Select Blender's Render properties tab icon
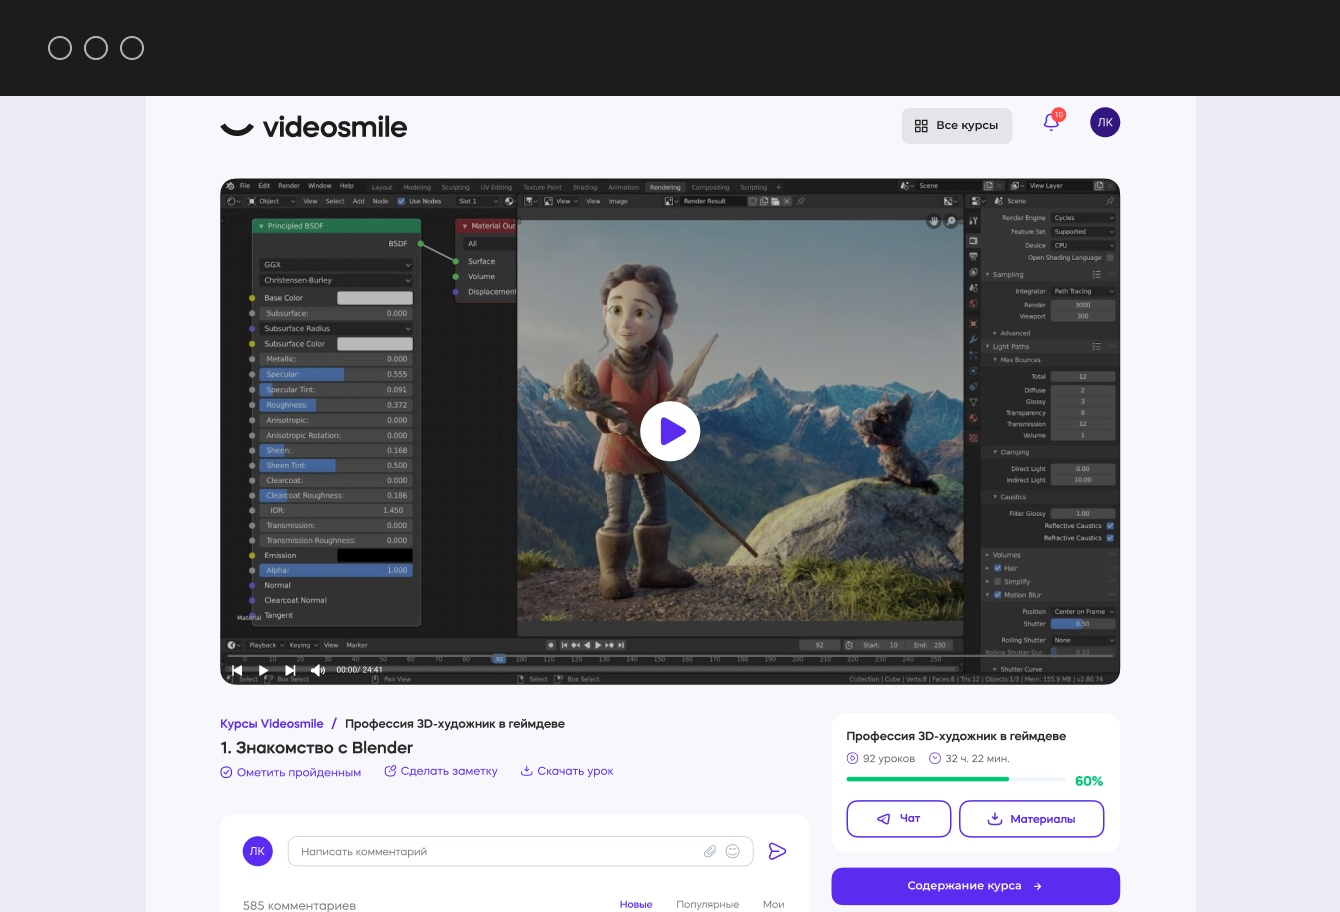Image resolution: width=1340 pixels, height=912 pixels. pos(973,240)
